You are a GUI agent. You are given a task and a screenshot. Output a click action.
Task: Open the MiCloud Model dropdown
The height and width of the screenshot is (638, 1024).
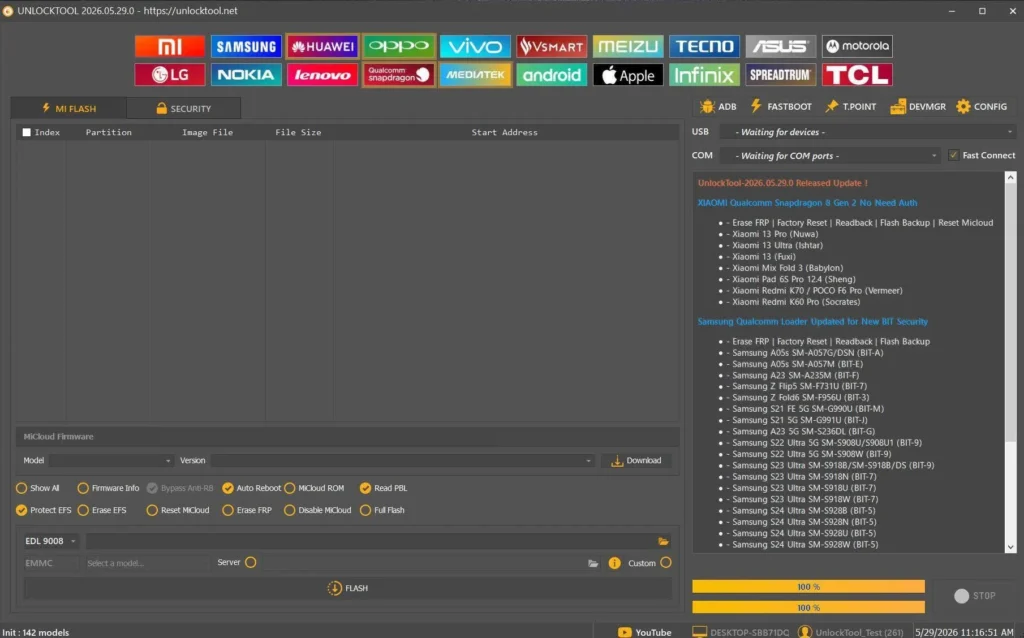pos(111,460)
